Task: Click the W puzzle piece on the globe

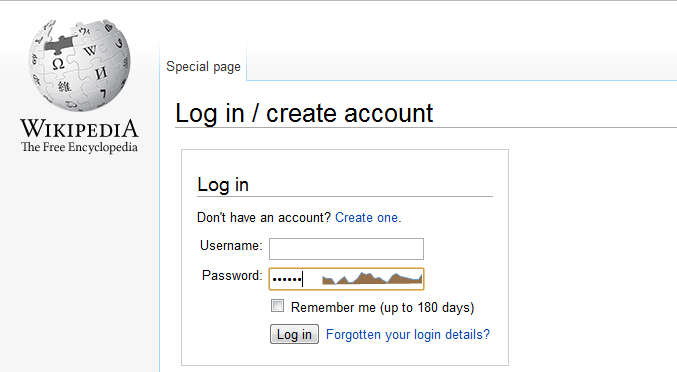Action: [90, 50]
